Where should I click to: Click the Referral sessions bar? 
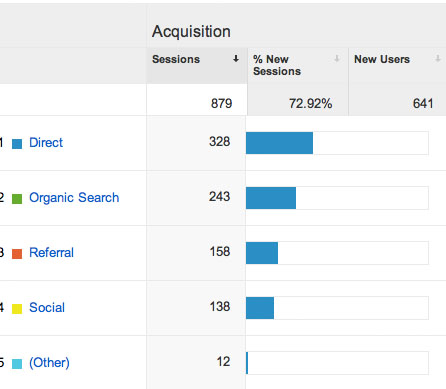[x=262, y=253]
